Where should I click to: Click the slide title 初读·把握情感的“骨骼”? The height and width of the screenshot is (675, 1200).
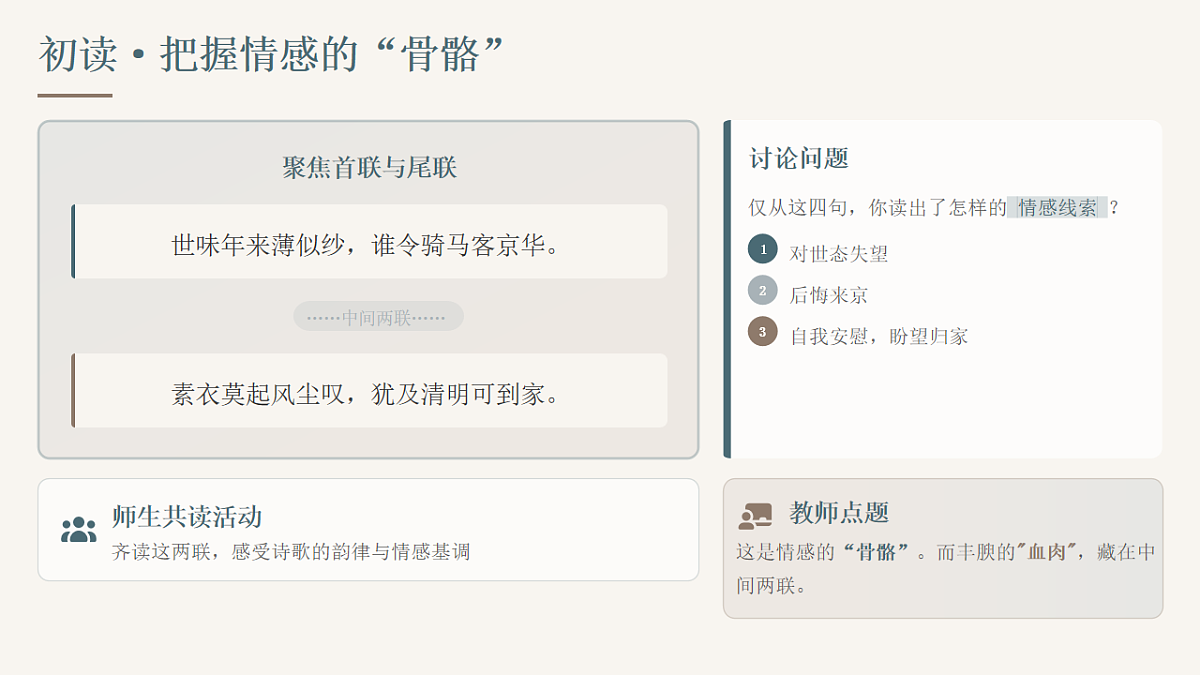click(270, 55)
